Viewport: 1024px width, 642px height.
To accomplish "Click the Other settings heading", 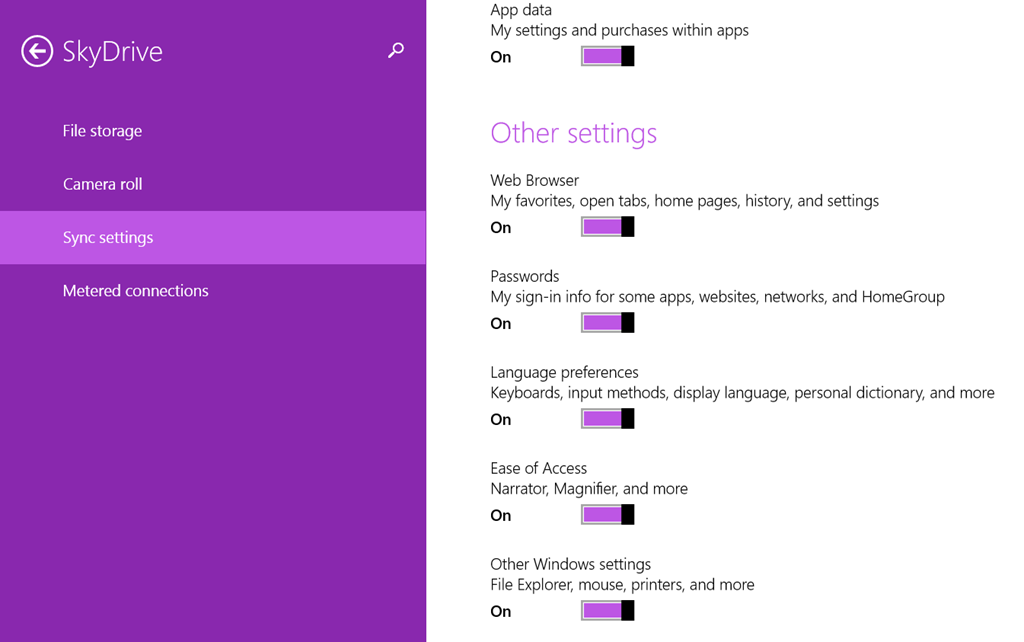I will coord(573,133).
